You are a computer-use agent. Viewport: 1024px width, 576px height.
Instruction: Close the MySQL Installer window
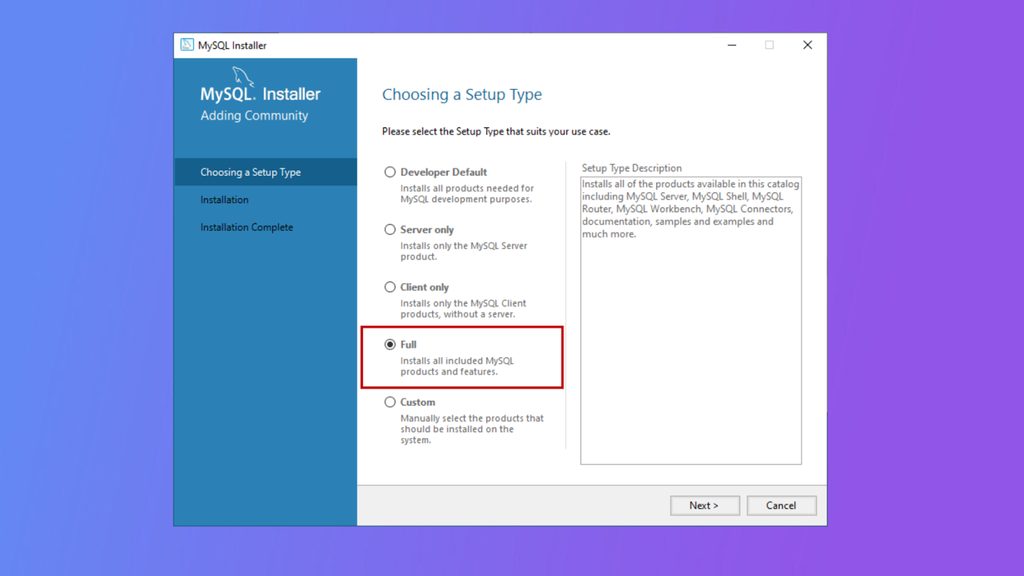click(808, 45)
